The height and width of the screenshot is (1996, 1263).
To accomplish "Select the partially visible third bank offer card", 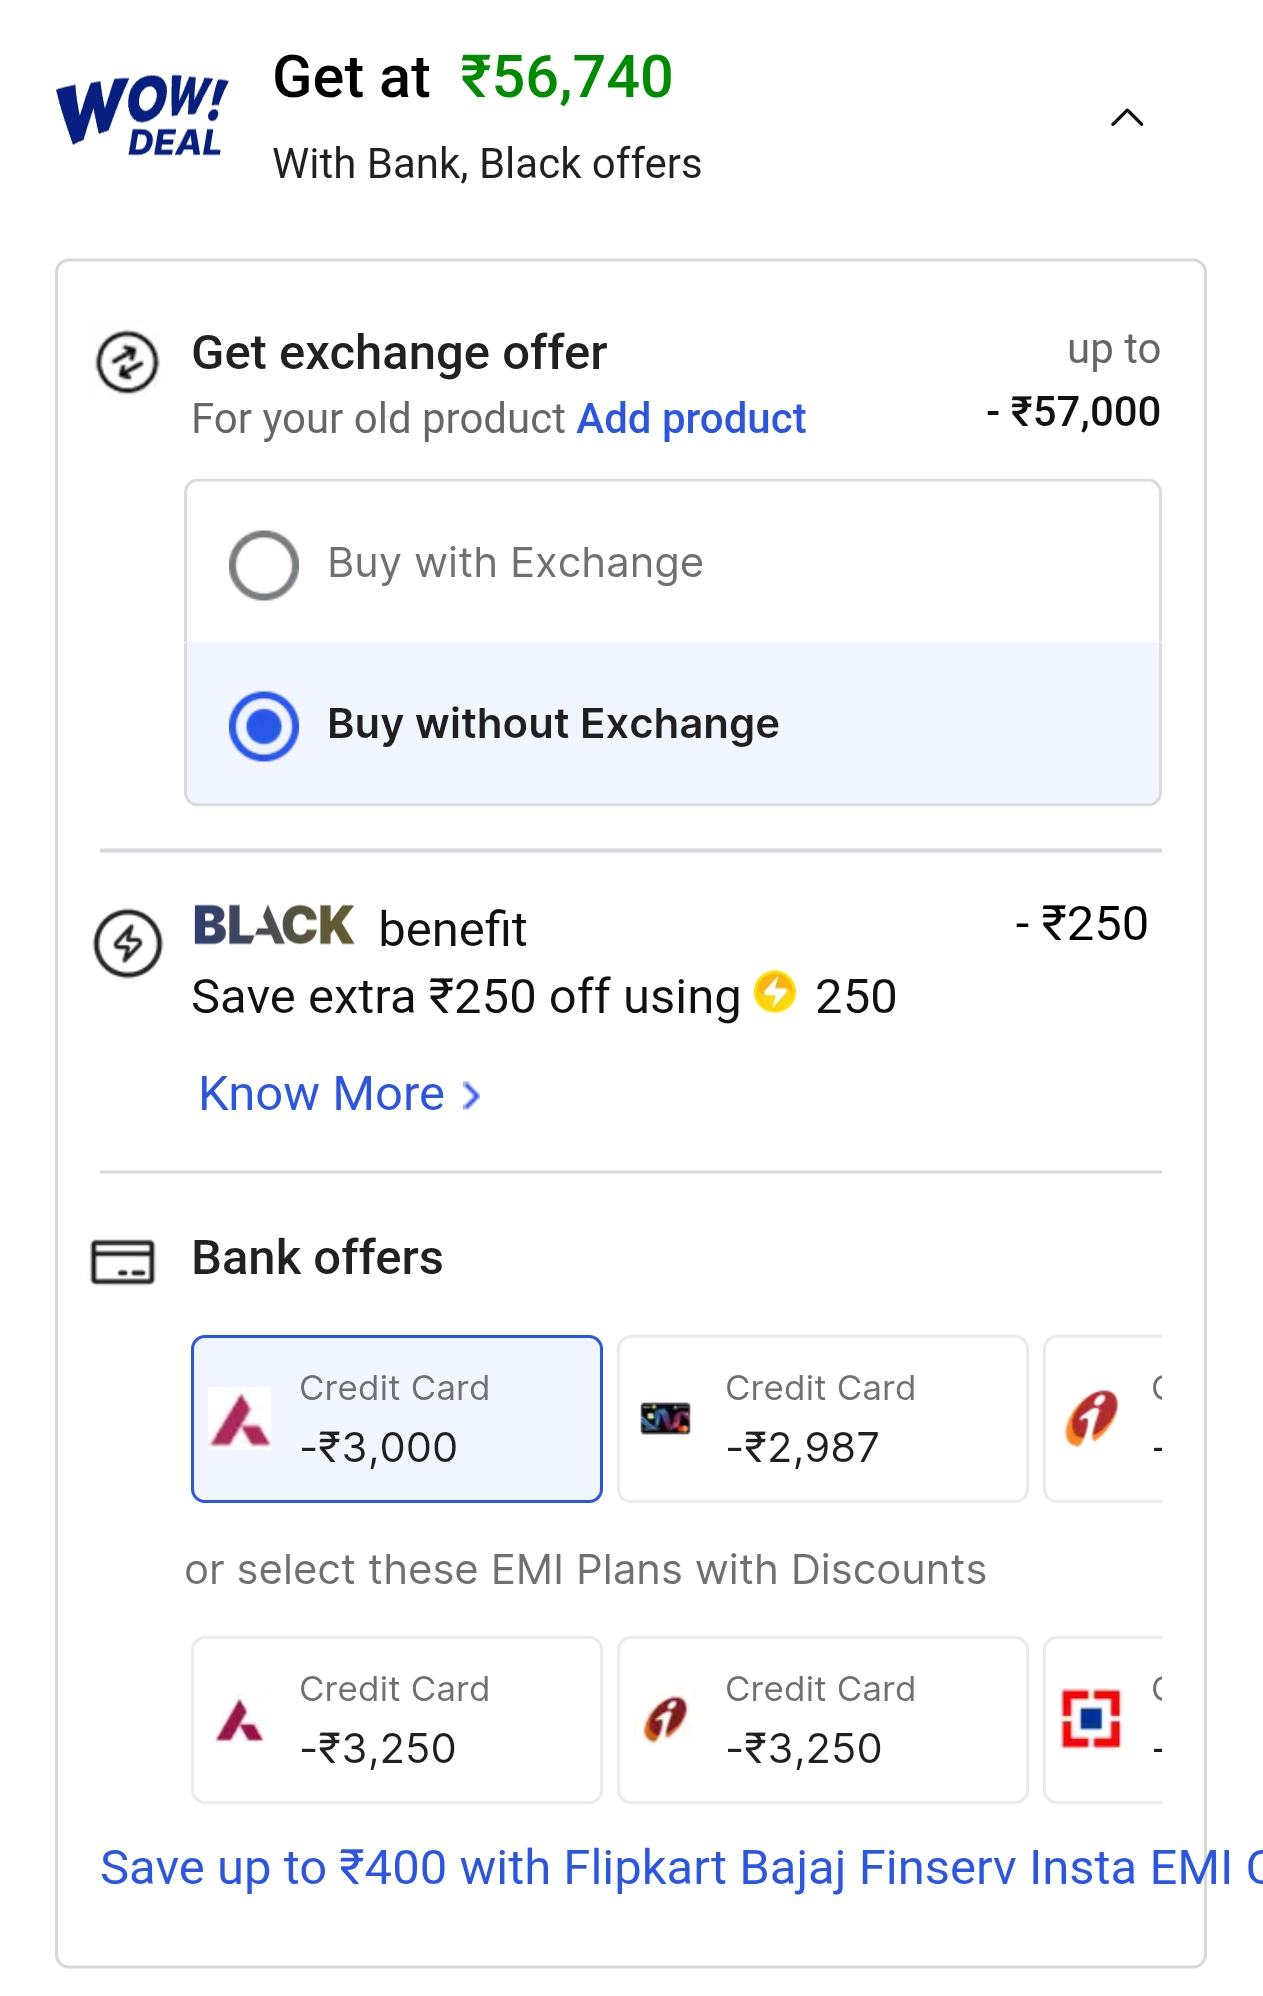I will tap(1104, 1419).
